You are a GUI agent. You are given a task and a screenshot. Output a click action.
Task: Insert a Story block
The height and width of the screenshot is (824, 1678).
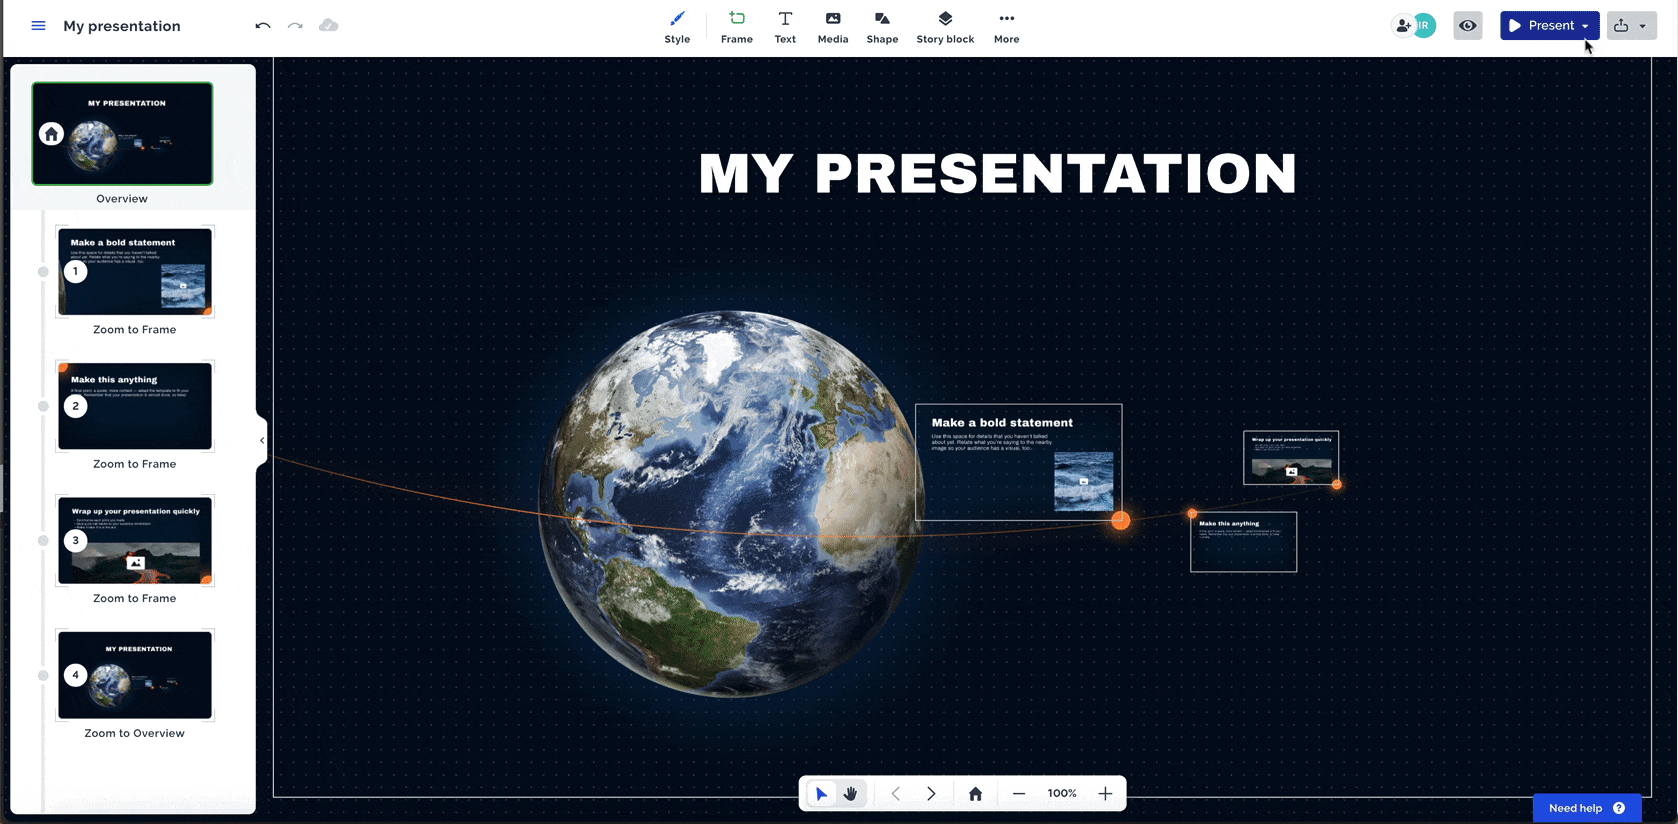tap(945, 27)
